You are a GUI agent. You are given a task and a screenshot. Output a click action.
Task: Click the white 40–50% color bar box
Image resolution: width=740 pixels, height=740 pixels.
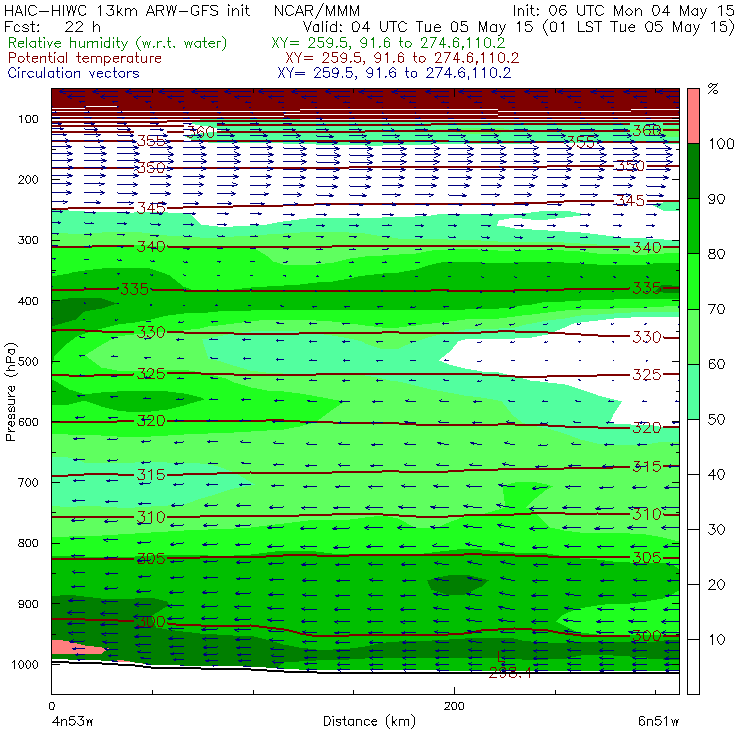tap(693, 447)
